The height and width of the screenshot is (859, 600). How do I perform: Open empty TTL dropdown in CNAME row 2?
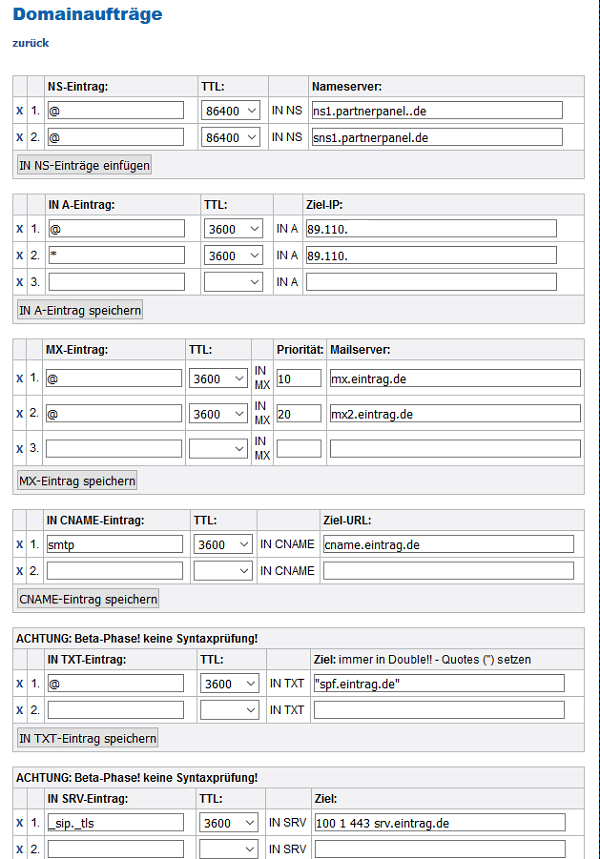tap(223, 571)
